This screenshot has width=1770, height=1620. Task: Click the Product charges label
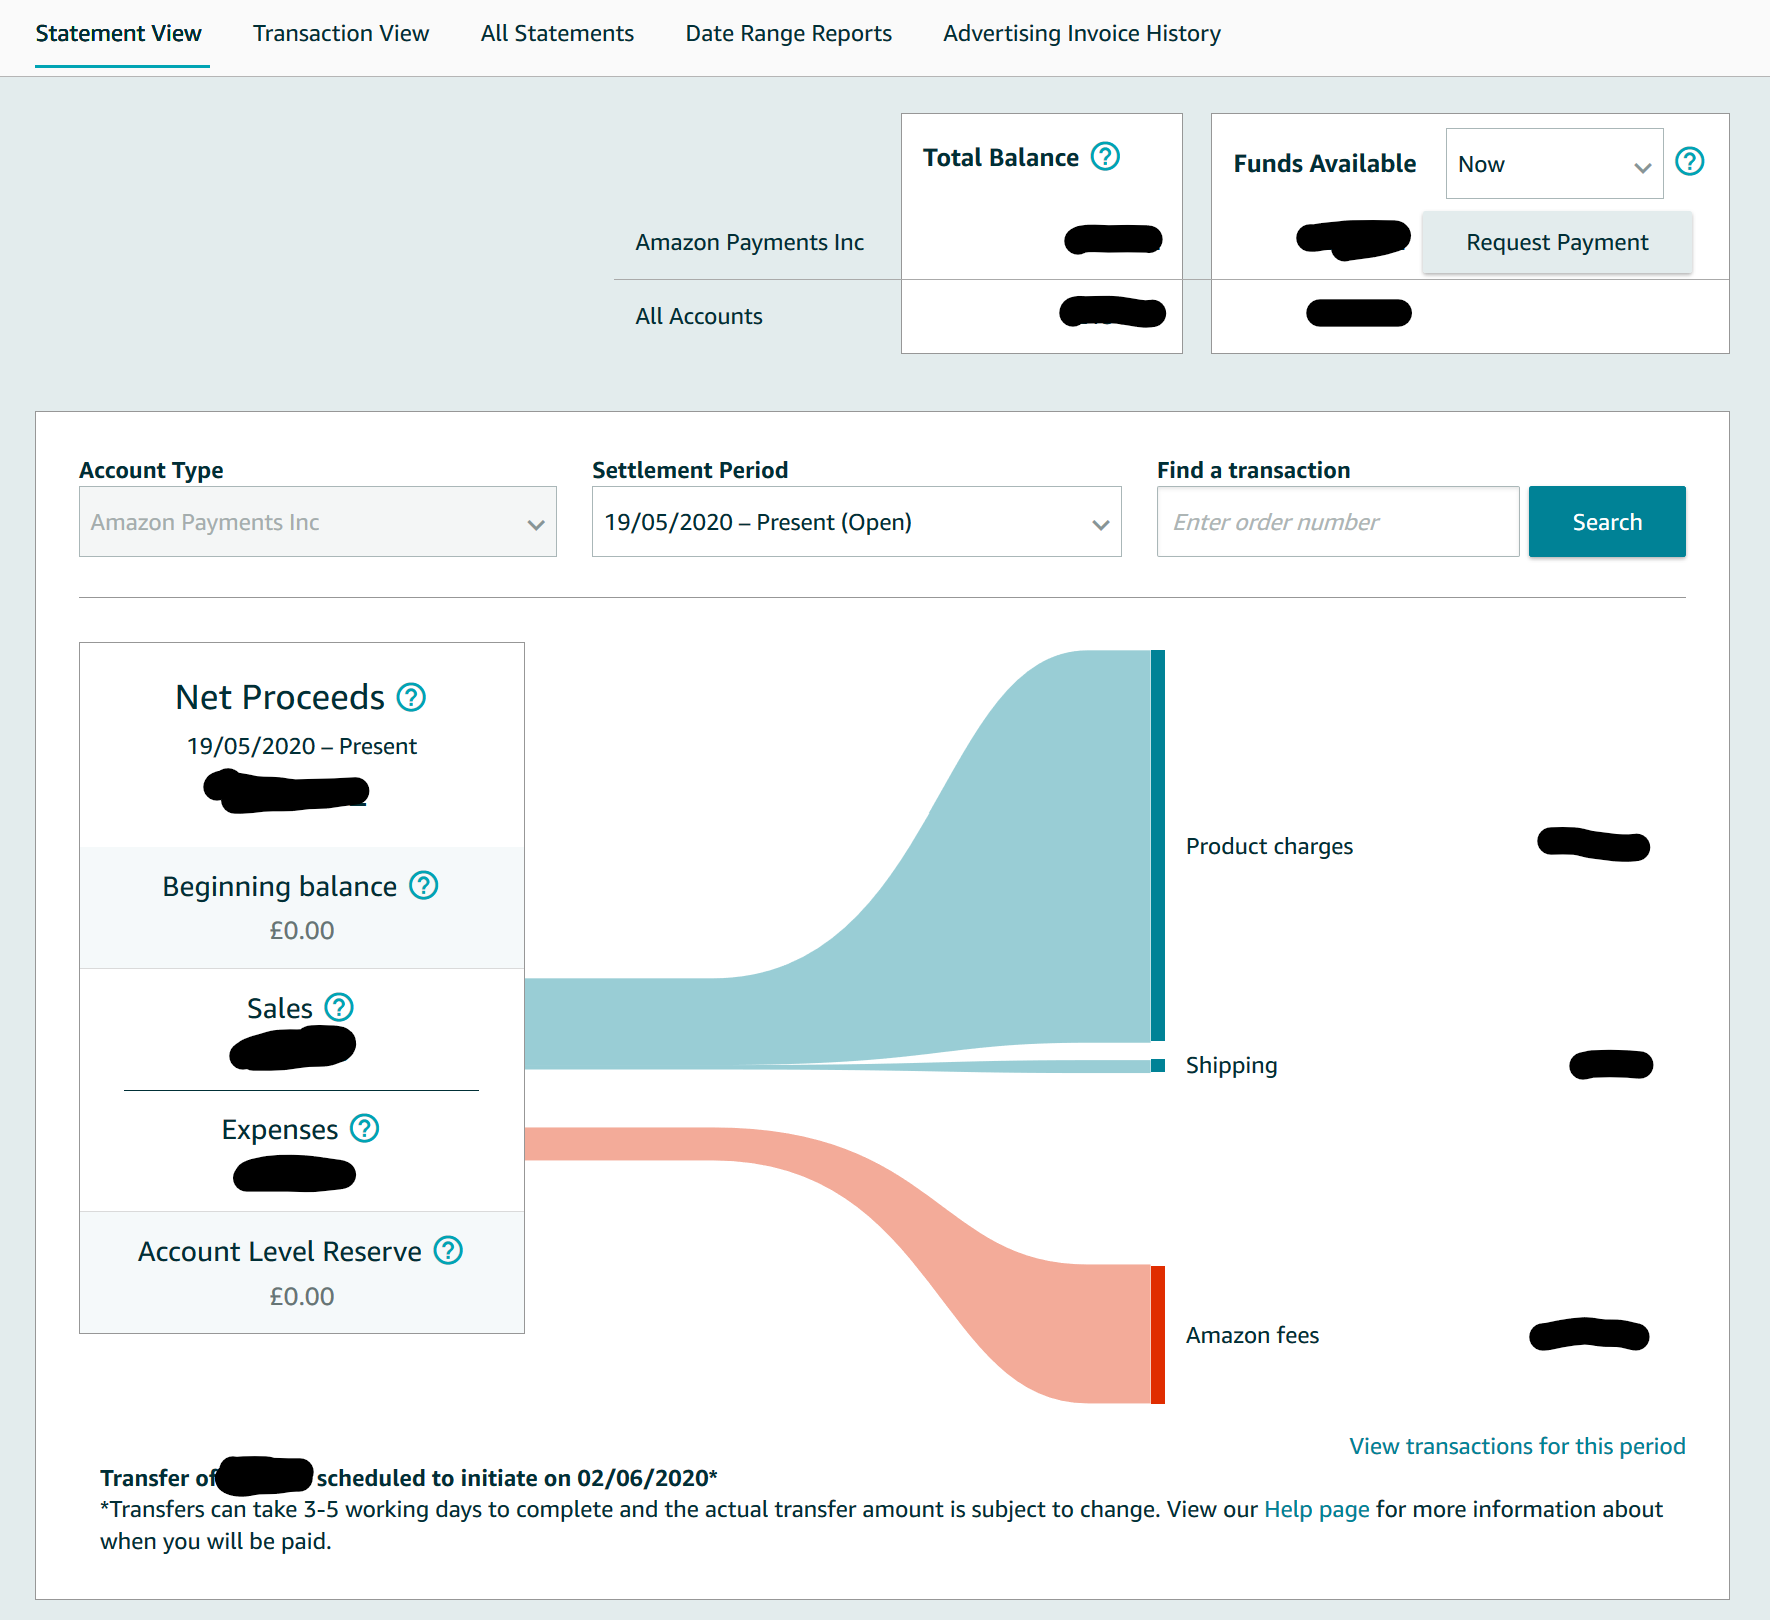tap(1269, 847)
